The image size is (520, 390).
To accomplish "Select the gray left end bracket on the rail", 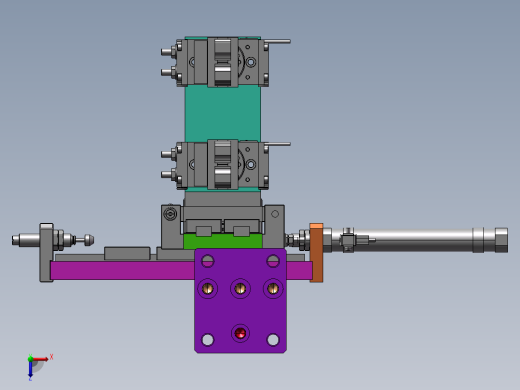I will click(x=46, y=253).
